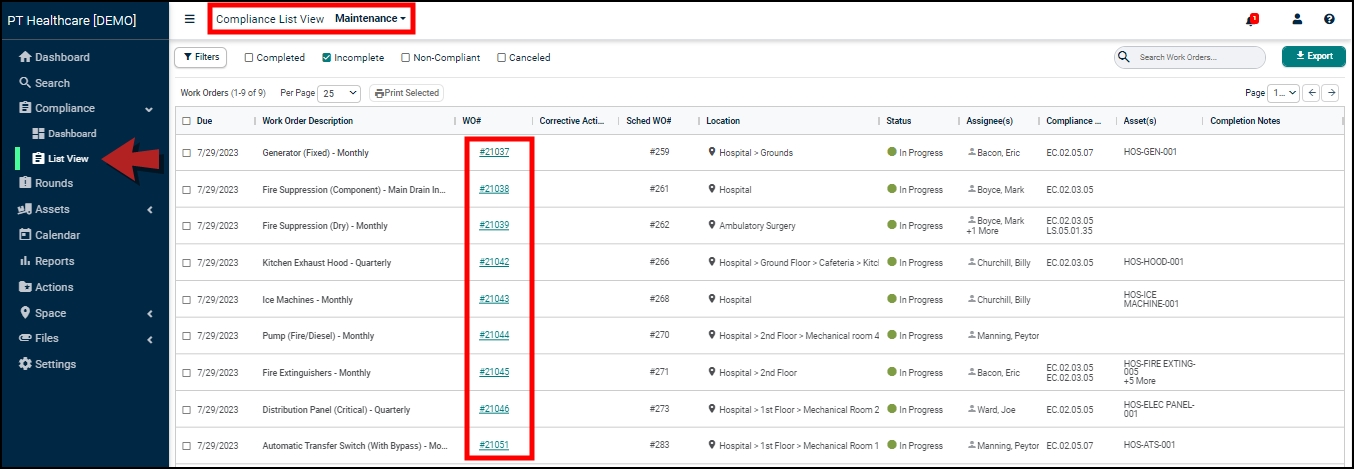
Task: Sort by the Status column header
Action: click(x=898, y=121)
